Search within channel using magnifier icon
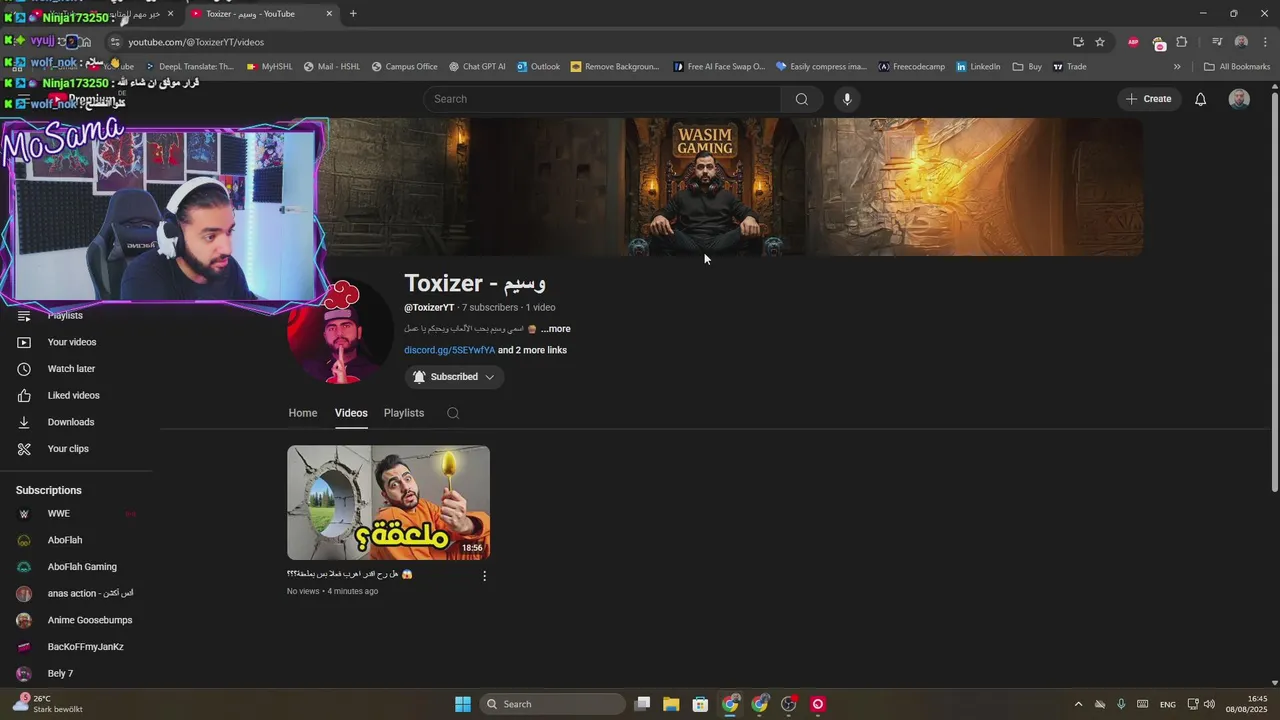Viewport: 1280px width, 720px height. point(453,413)
